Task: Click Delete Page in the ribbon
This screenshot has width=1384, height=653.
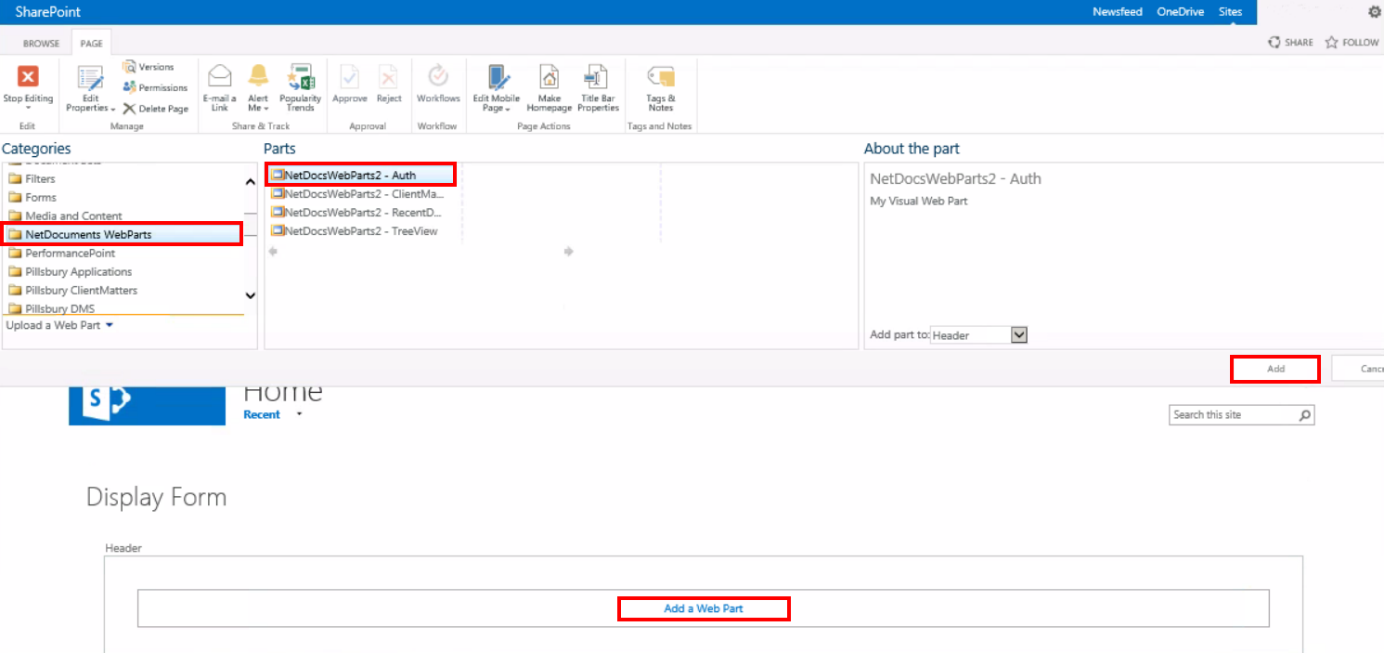Action: point(155,109)
